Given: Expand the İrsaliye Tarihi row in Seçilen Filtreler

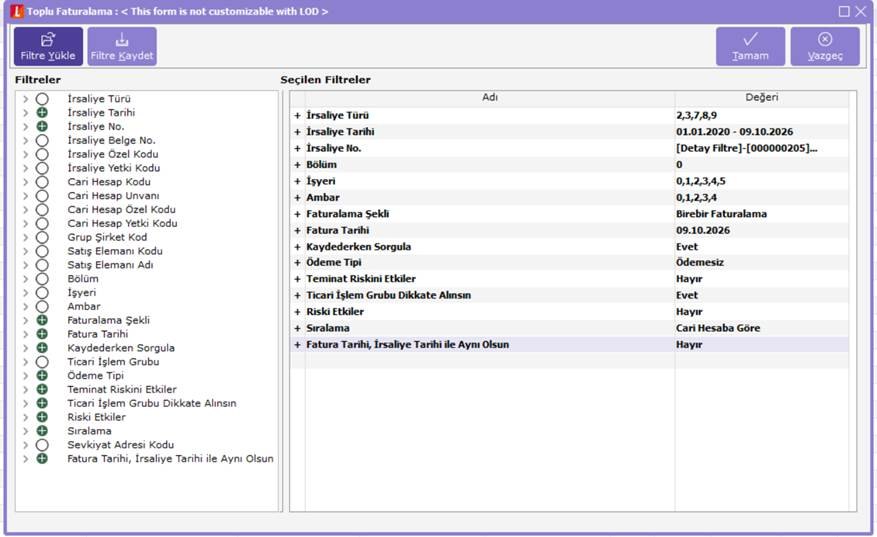Looking at the screenshot, I should 298,132.
